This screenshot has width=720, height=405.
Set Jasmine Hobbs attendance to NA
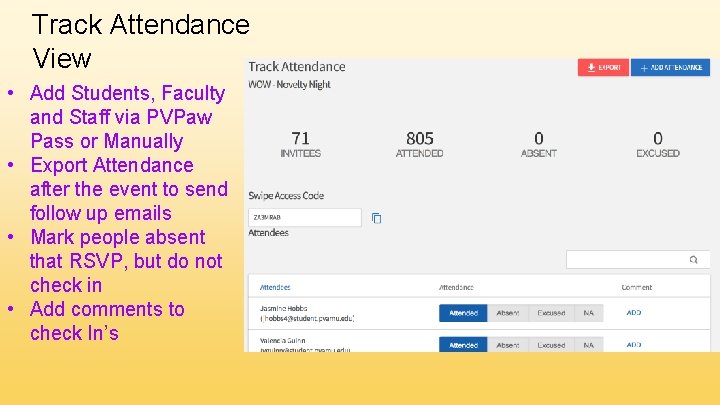click(588, 313)
